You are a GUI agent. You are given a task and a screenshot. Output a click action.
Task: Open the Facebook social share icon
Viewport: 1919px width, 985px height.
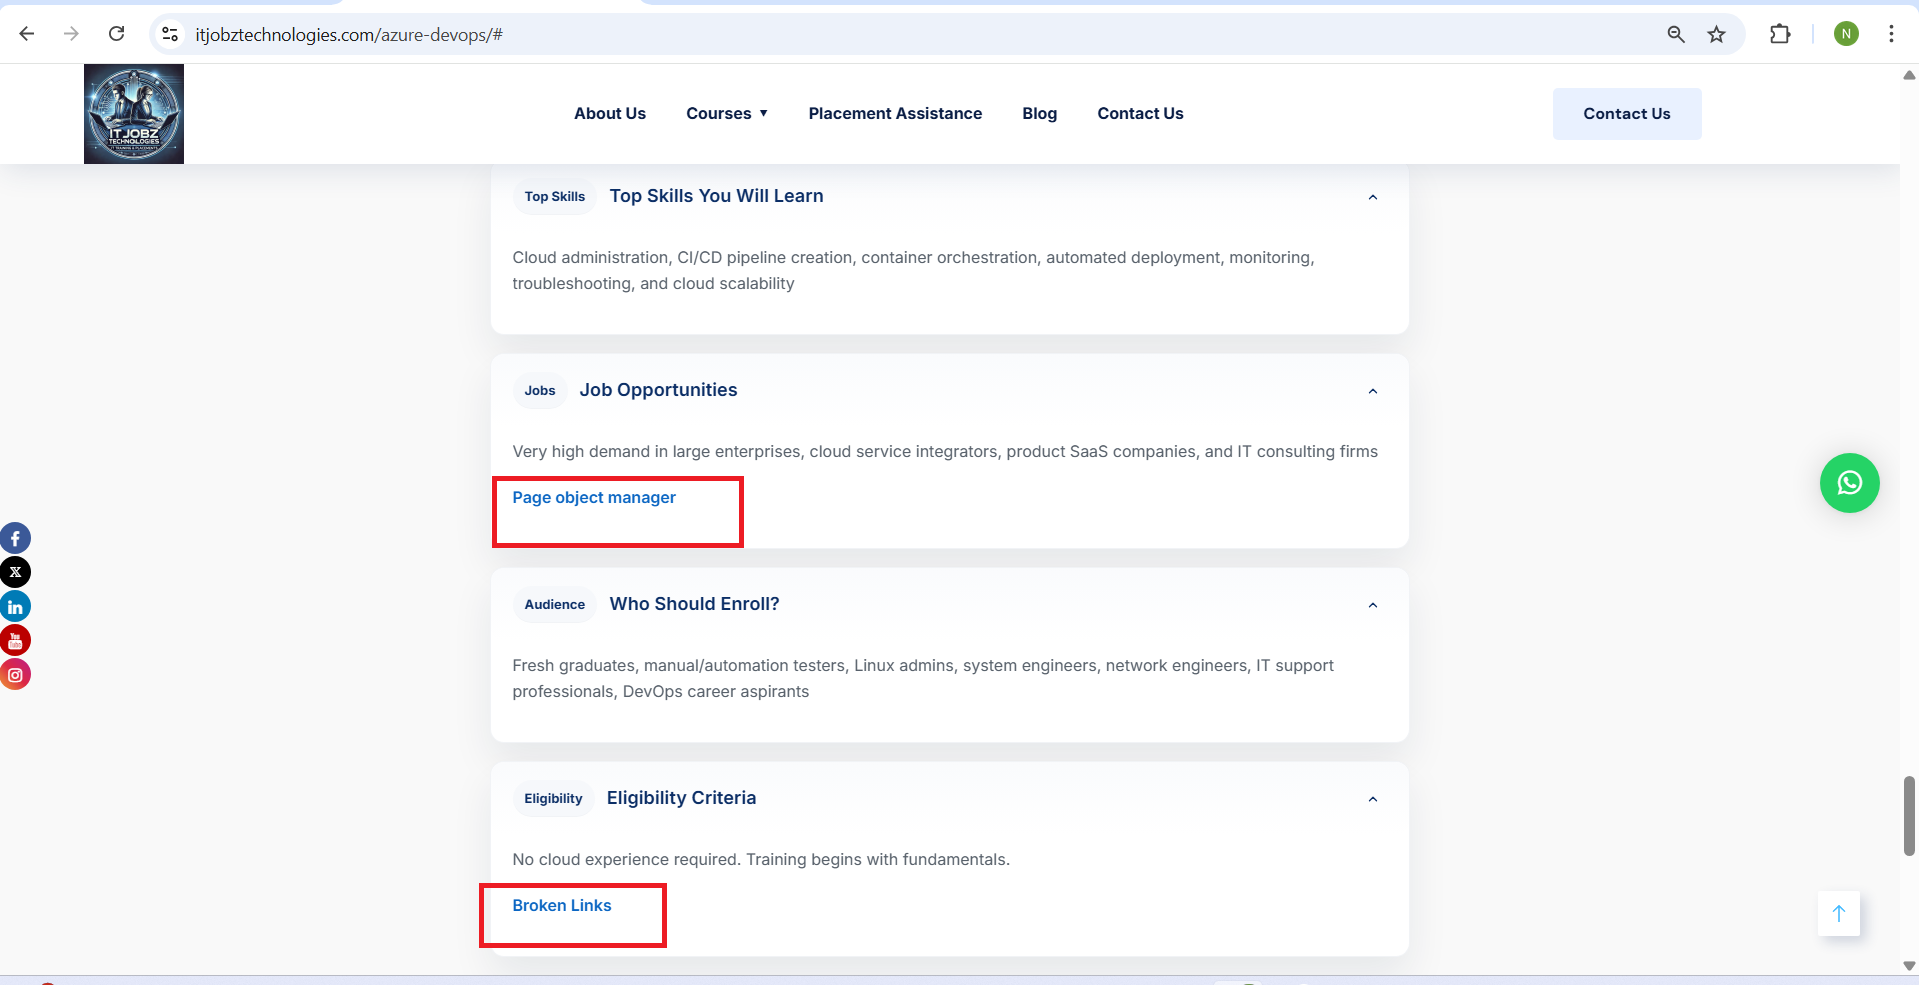pos(15,539)
